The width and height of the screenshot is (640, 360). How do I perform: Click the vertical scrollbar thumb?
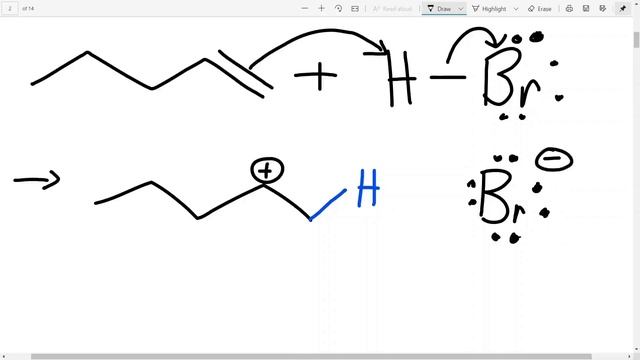pyautogui.click(x=636, y=40)
